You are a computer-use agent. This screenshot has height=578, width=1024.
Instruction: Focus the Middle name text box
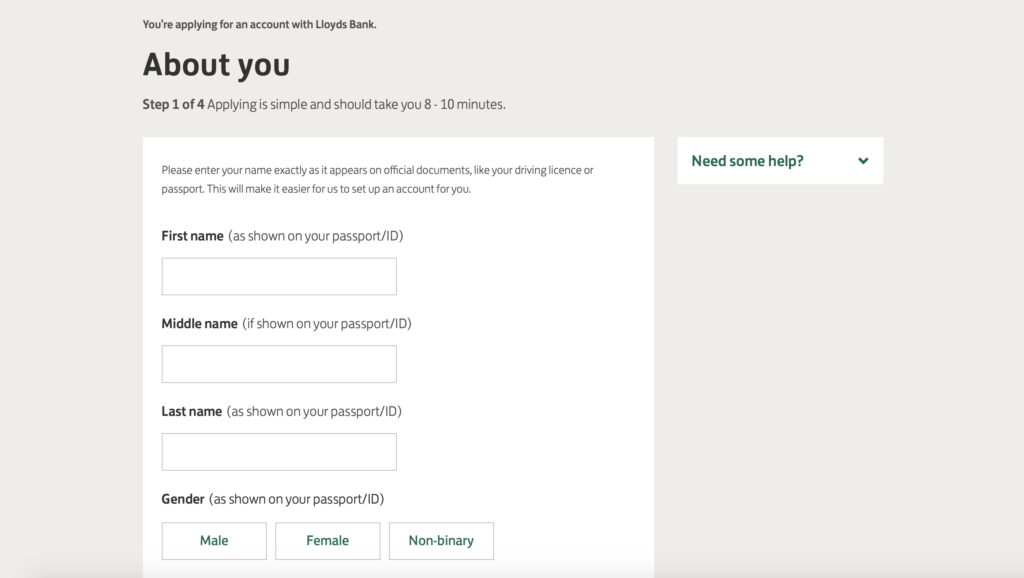[279, 364]
